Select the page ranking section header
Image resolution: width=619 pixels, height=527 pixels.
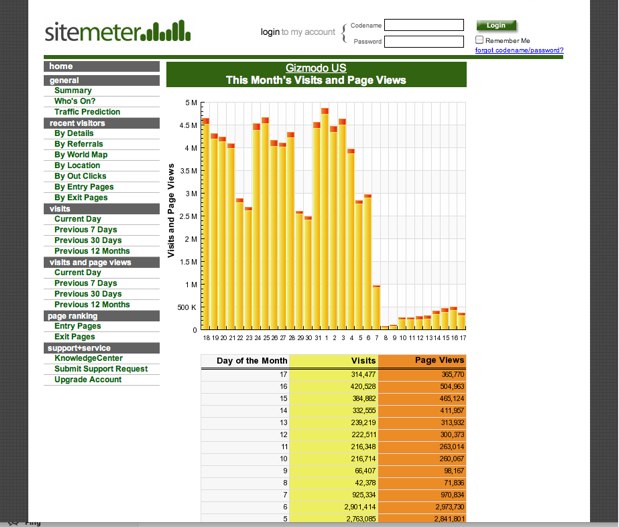tap(102, 316)
